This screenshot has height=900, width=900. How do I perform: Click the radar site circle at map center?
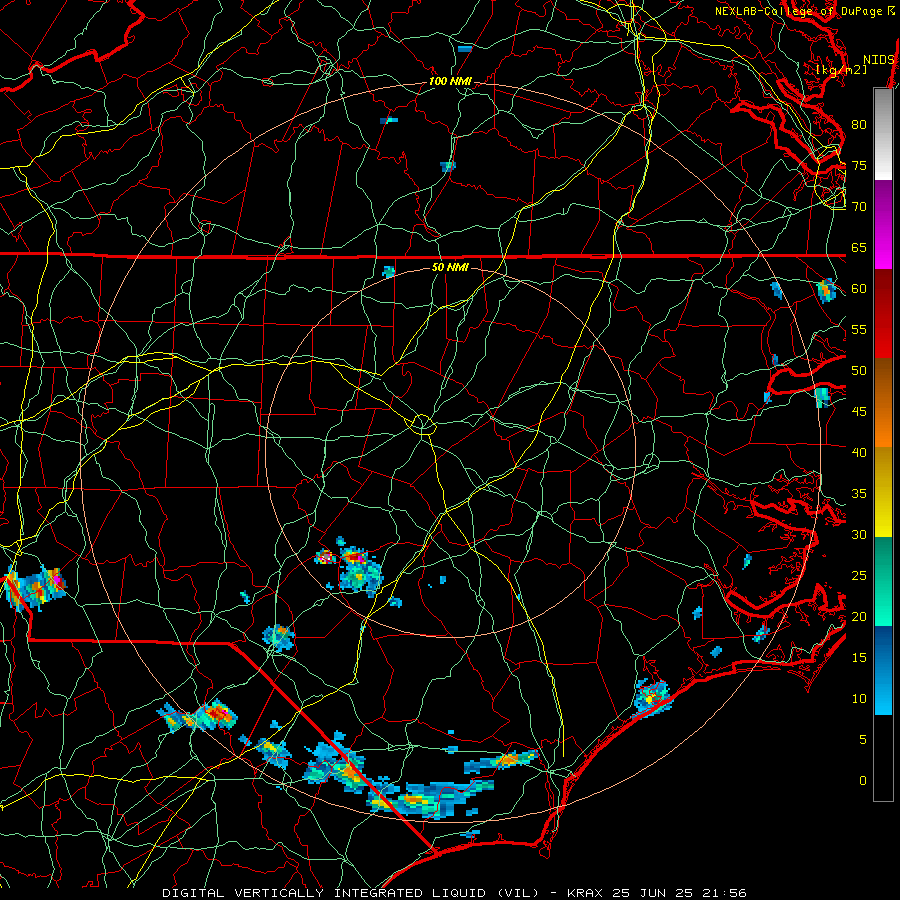point(422,424)
